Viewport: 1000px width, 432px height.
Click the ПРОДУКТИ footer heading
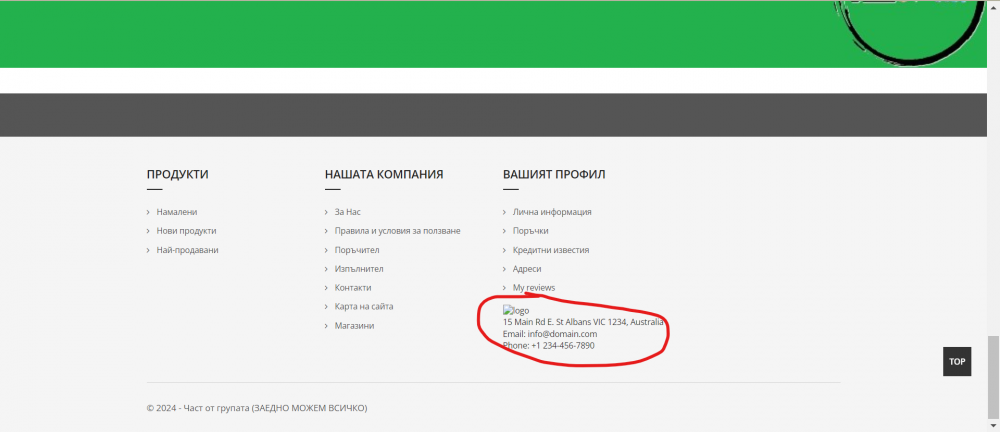pyautogui.click(x=177, y=174)
